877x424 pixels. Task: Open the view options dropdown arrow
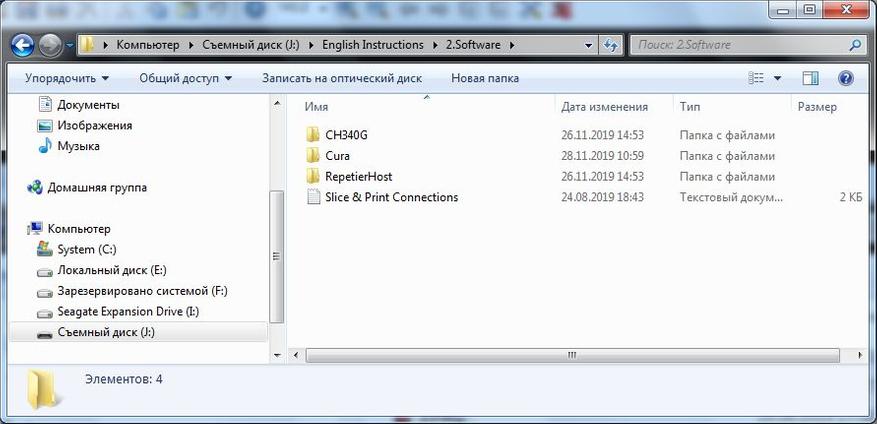point(778,78)
